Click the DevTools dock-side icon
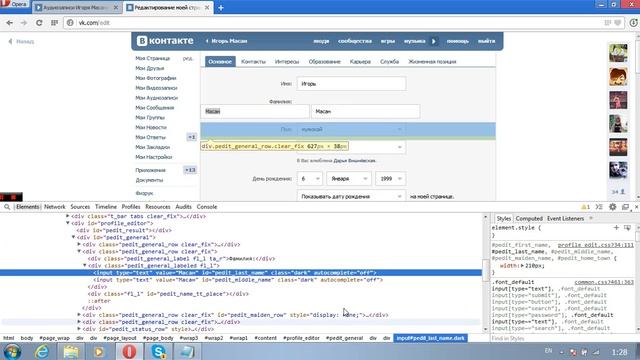Image resolution: width=640 pixels, height=360 pixels. click(x=625, y=207)
